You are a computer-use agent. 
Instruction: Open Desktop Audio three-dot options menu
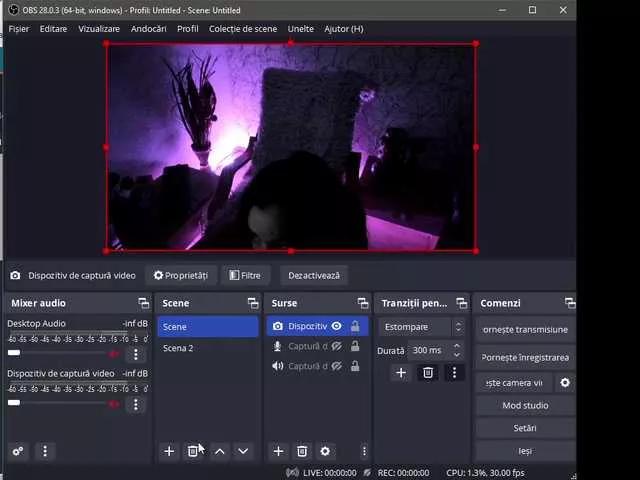pyautogui.click(x=136, y=354)
